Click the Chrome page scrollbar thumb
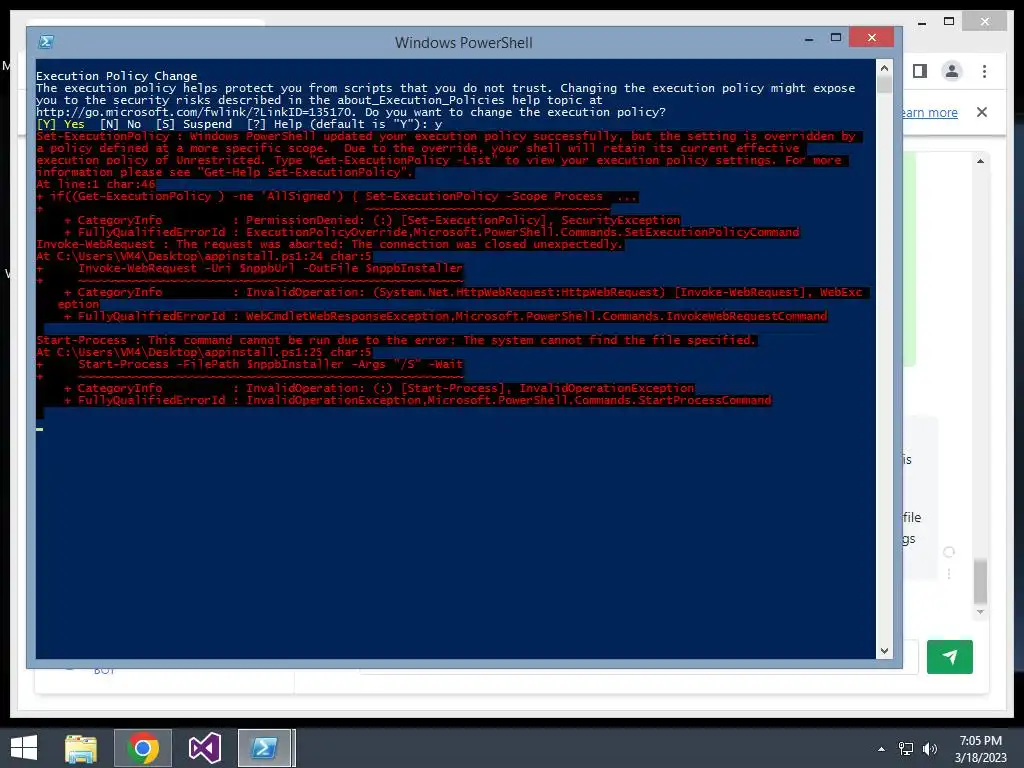The height and width of the screenshot is (768, 1024). (x=980, y=581)
